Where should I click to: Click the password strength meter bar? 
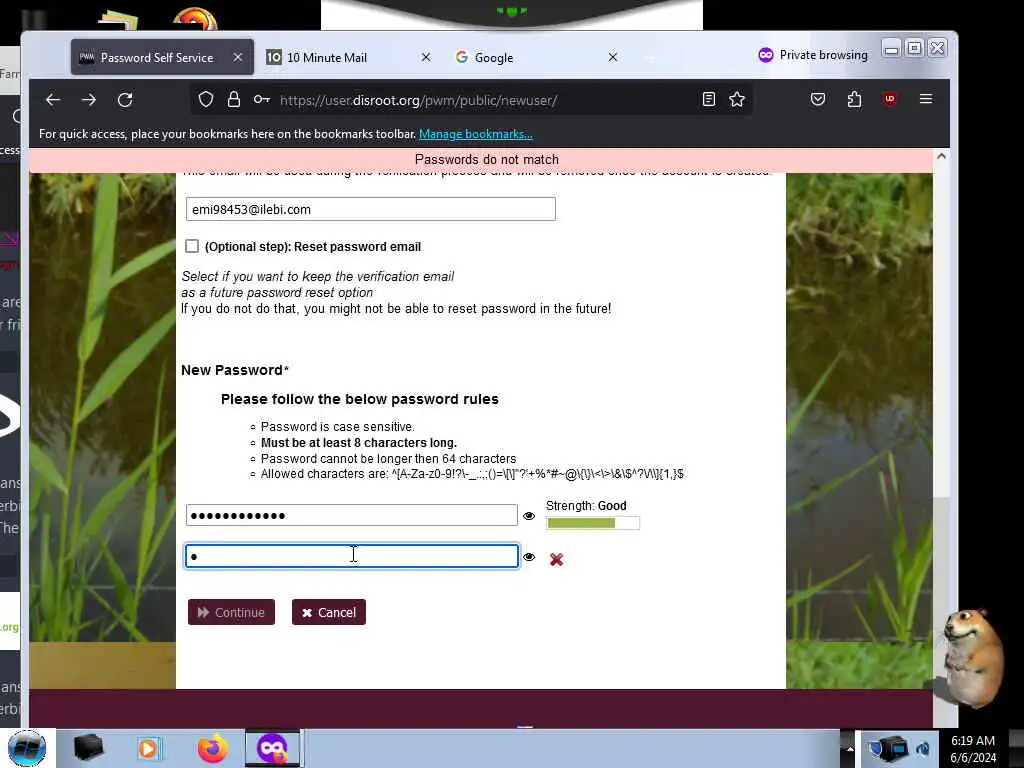click(593, 523)
